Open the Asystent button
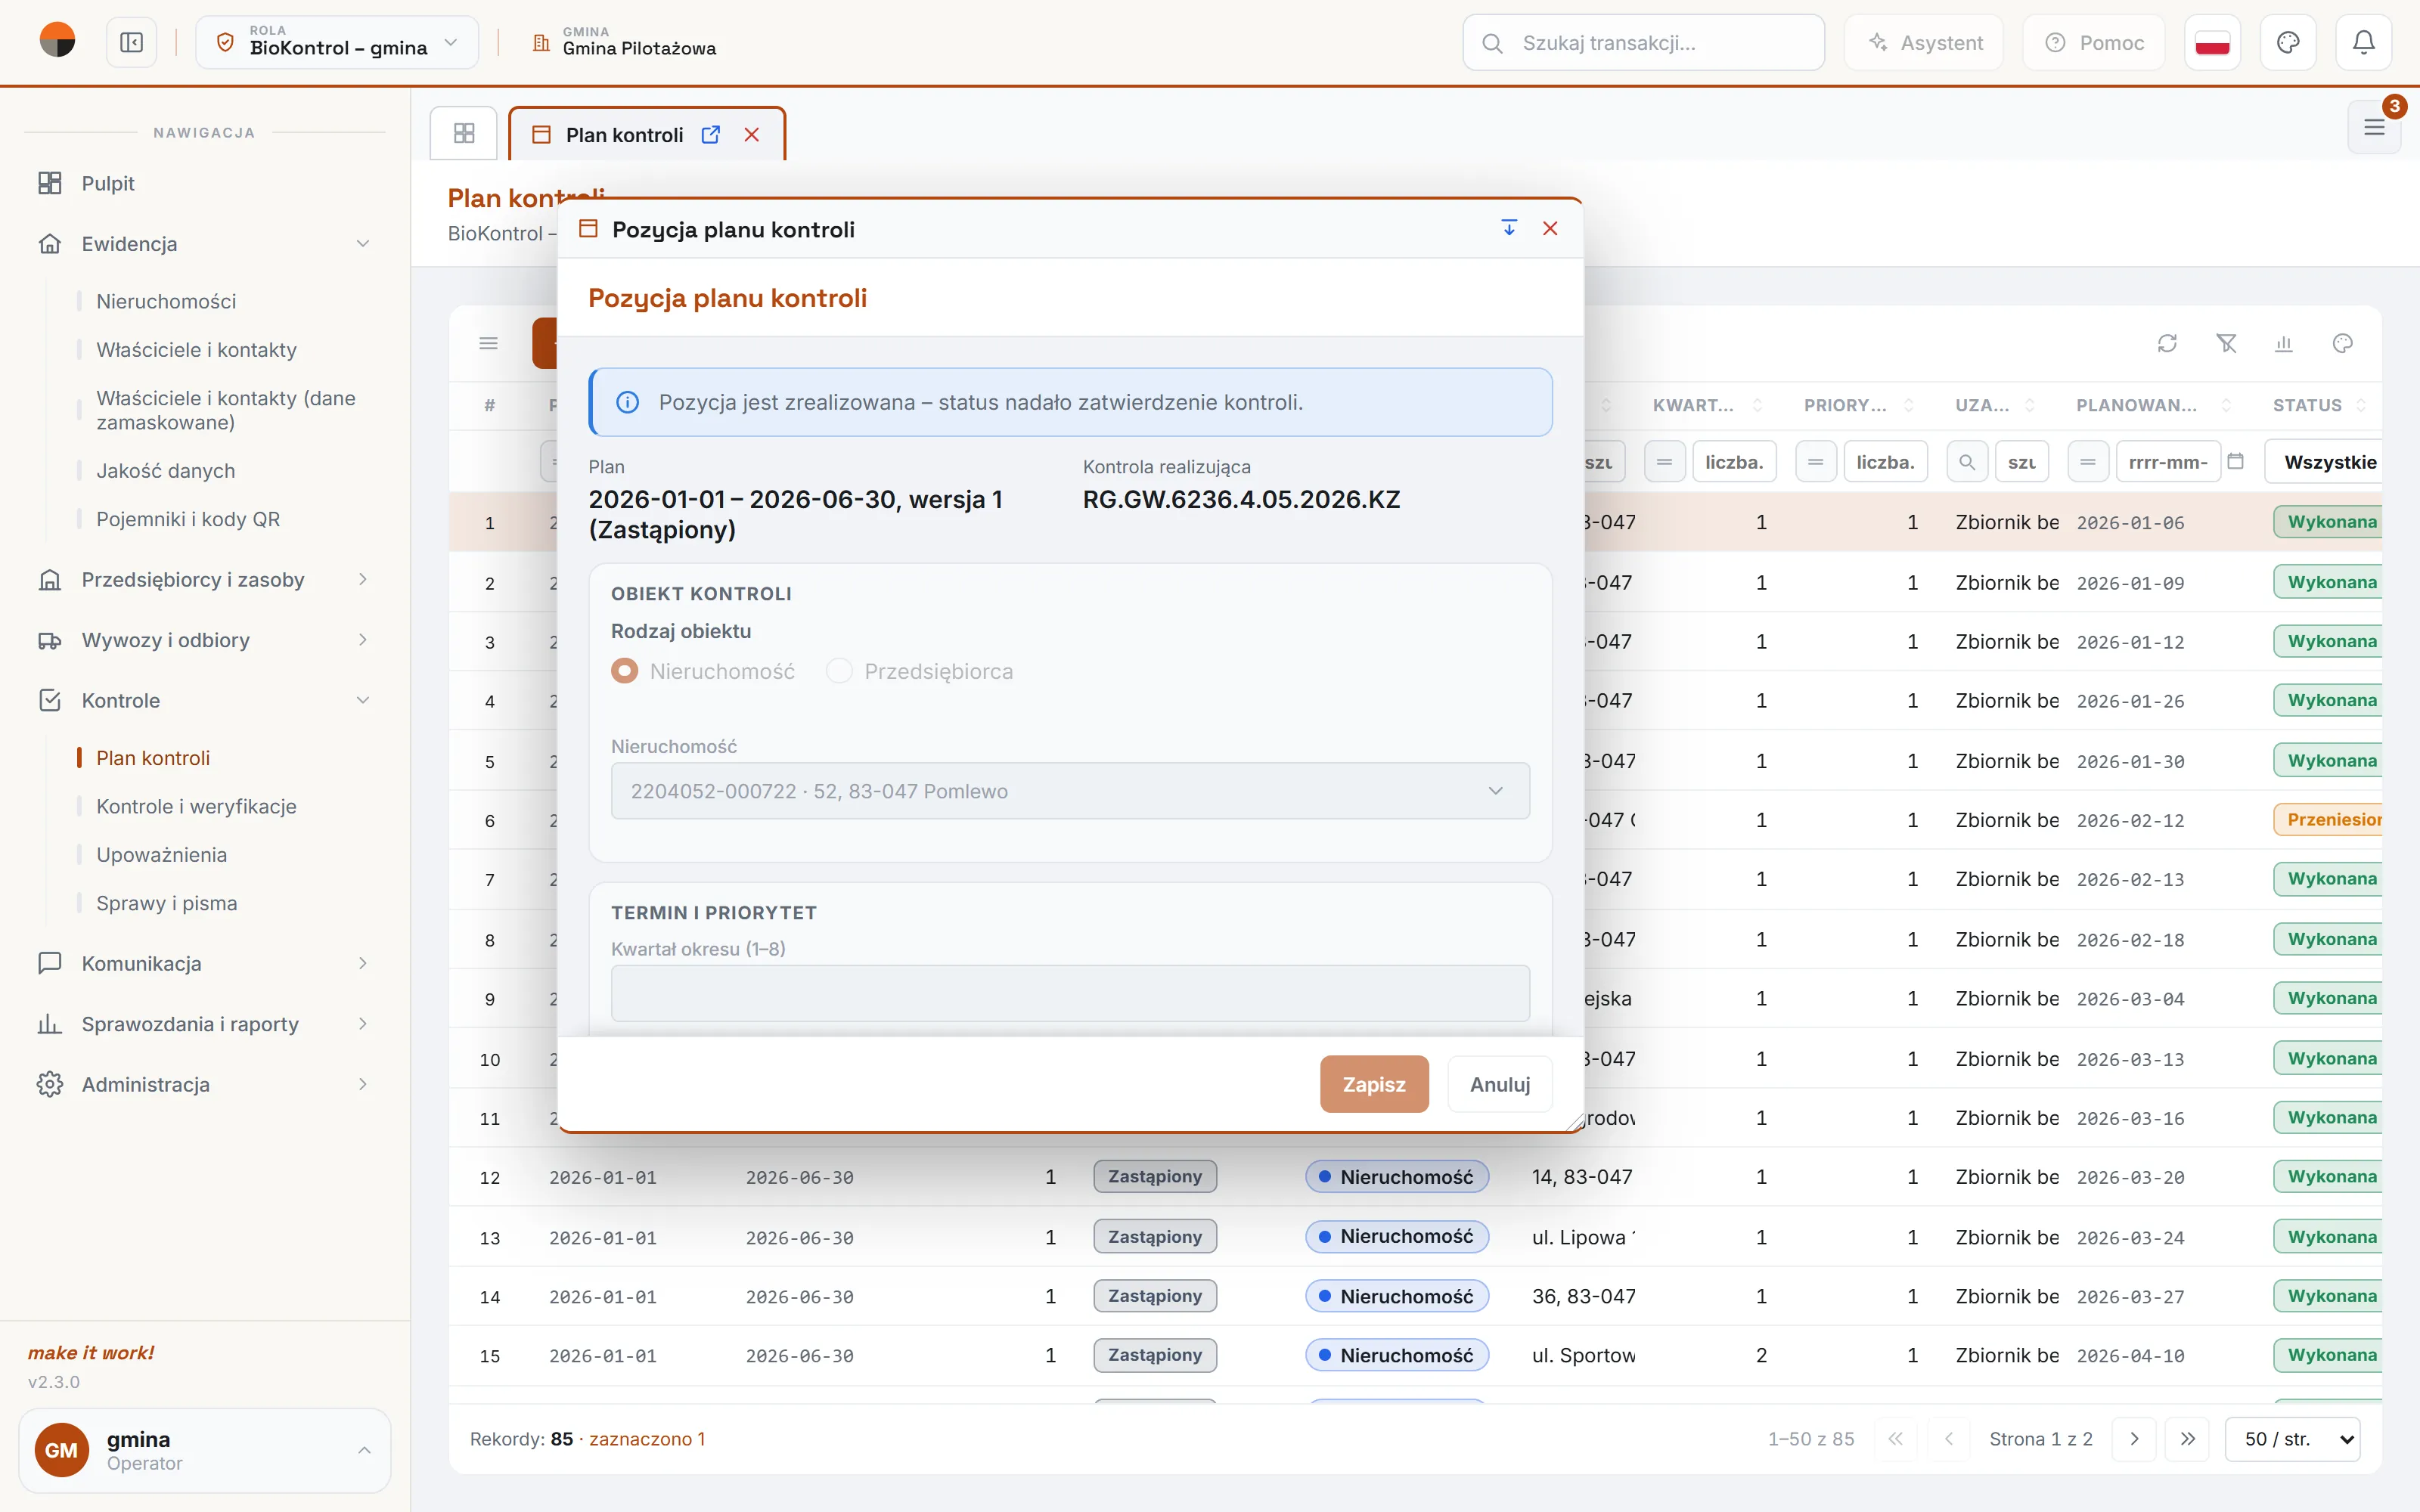Image resolution: width=2420 pixels, height=1512 pixels. tap(1924, 43)
